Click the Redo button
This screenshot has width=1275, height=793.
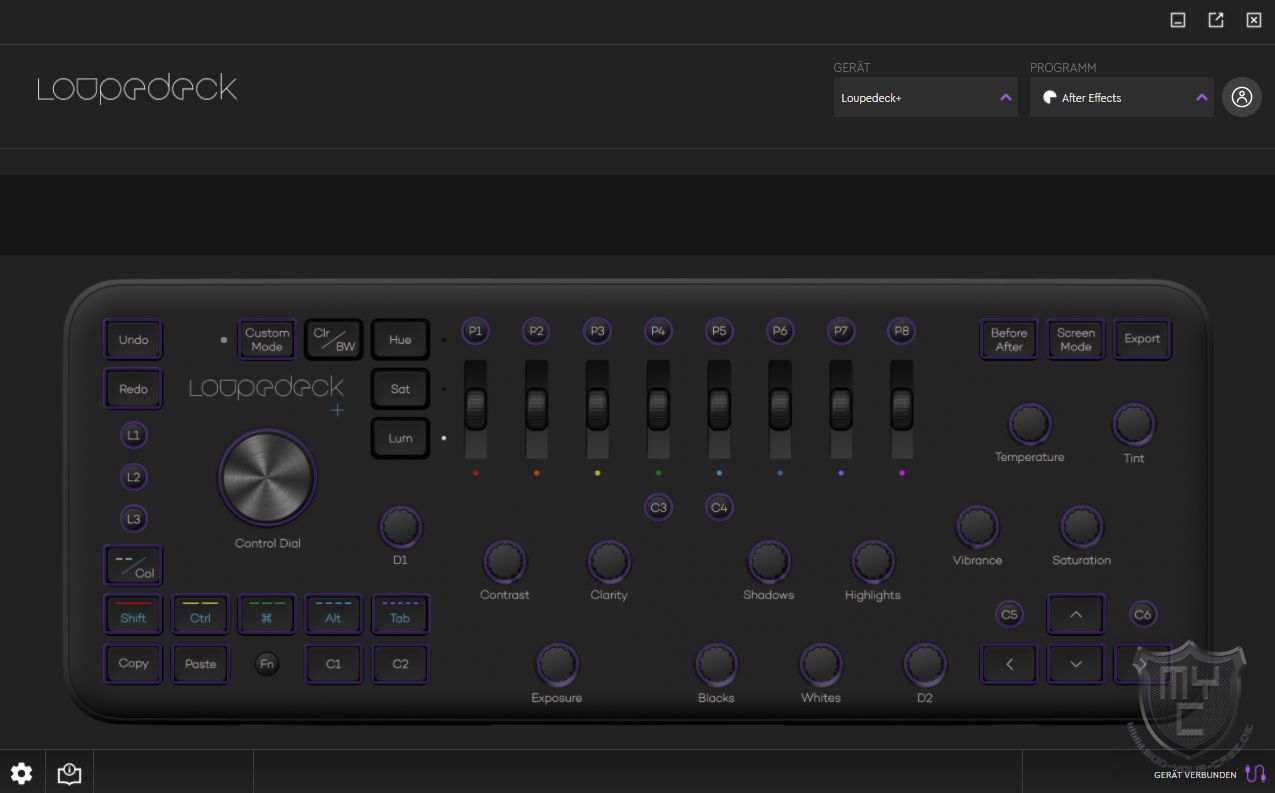[133, 389]
